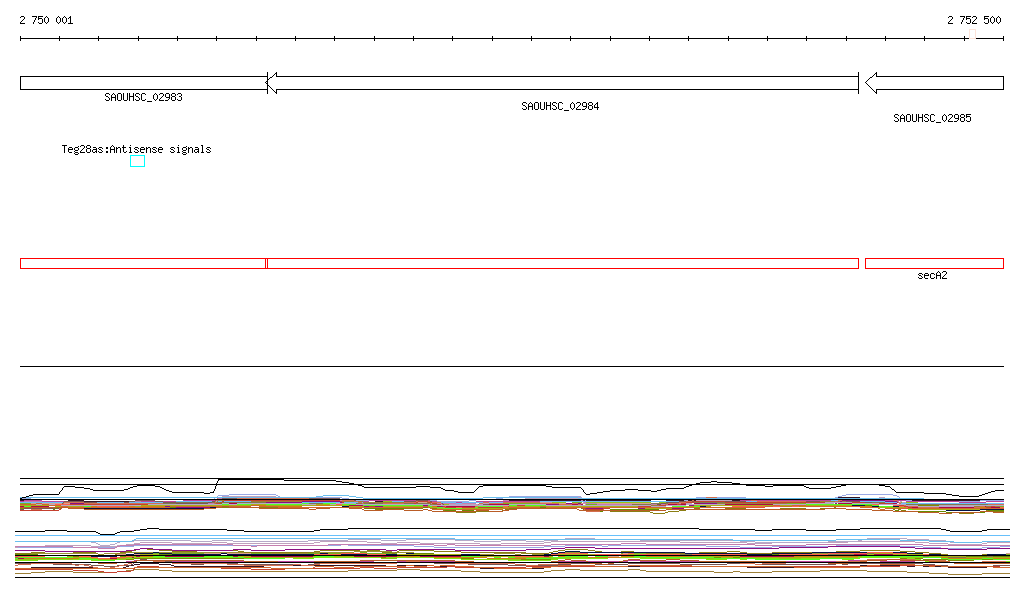This screenshot has width=1024, height=611.
Task: Click the pink marker on the ruler
Action: (x=972, y=35)
